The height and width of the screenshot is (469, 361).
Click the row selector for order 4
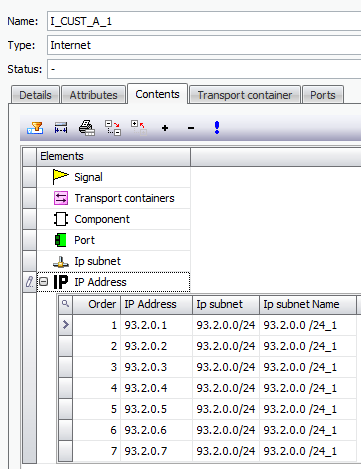click(66, 388)
